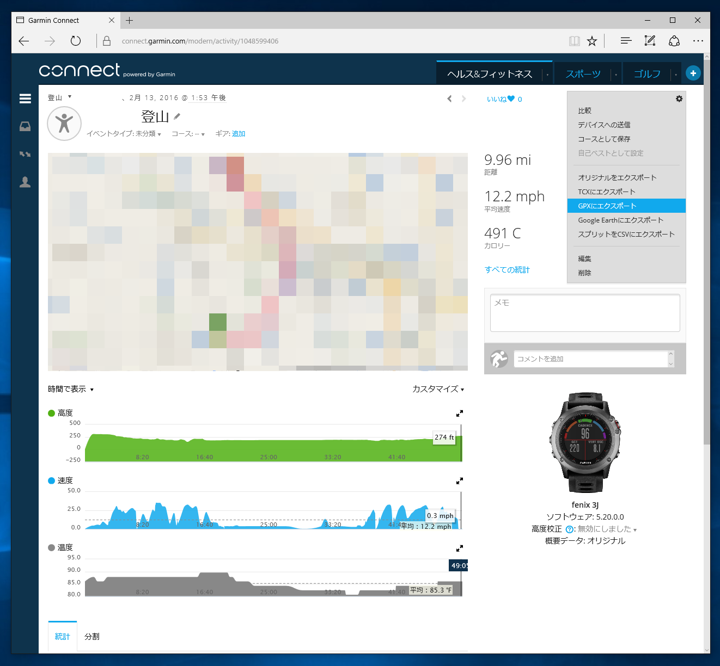
Task: Open browser more options ellipsis
Action: (x=698, y=41)
